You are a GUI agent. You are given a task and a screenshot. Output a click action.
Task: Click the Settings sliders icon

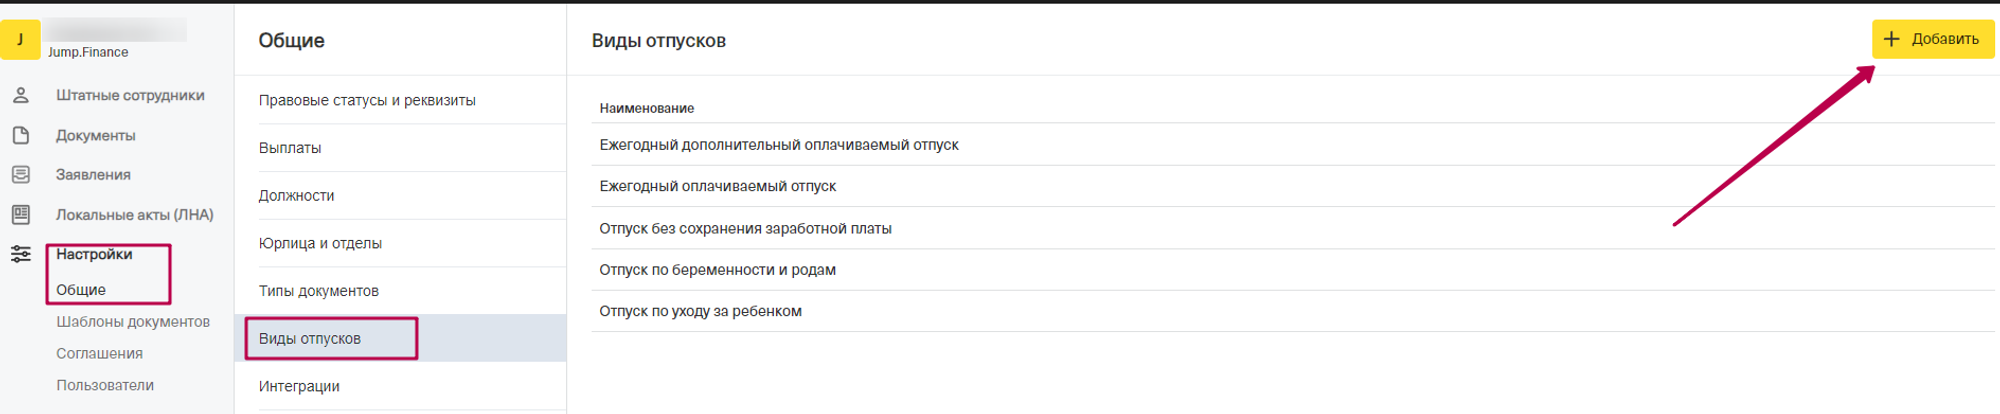click(x=21, y=254)
